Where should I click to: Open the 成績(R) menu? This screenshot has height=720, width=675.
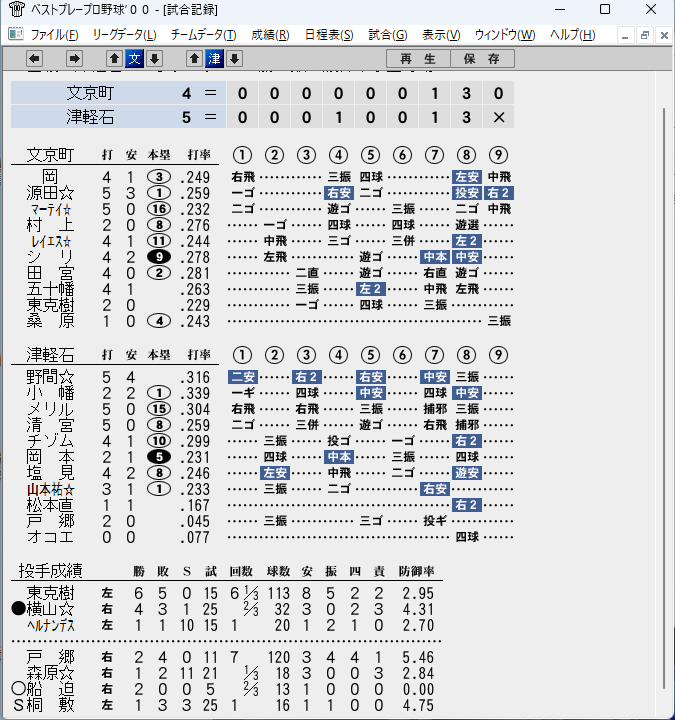coord(270,35)
